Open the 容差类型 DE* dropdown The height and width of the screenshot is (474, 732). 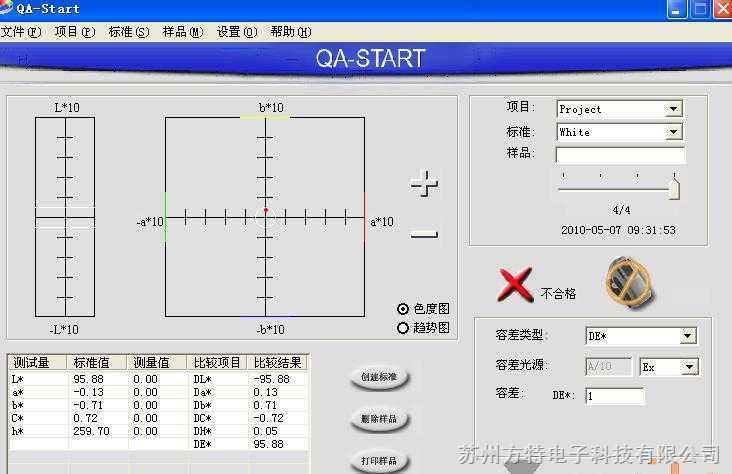[688, 336]
